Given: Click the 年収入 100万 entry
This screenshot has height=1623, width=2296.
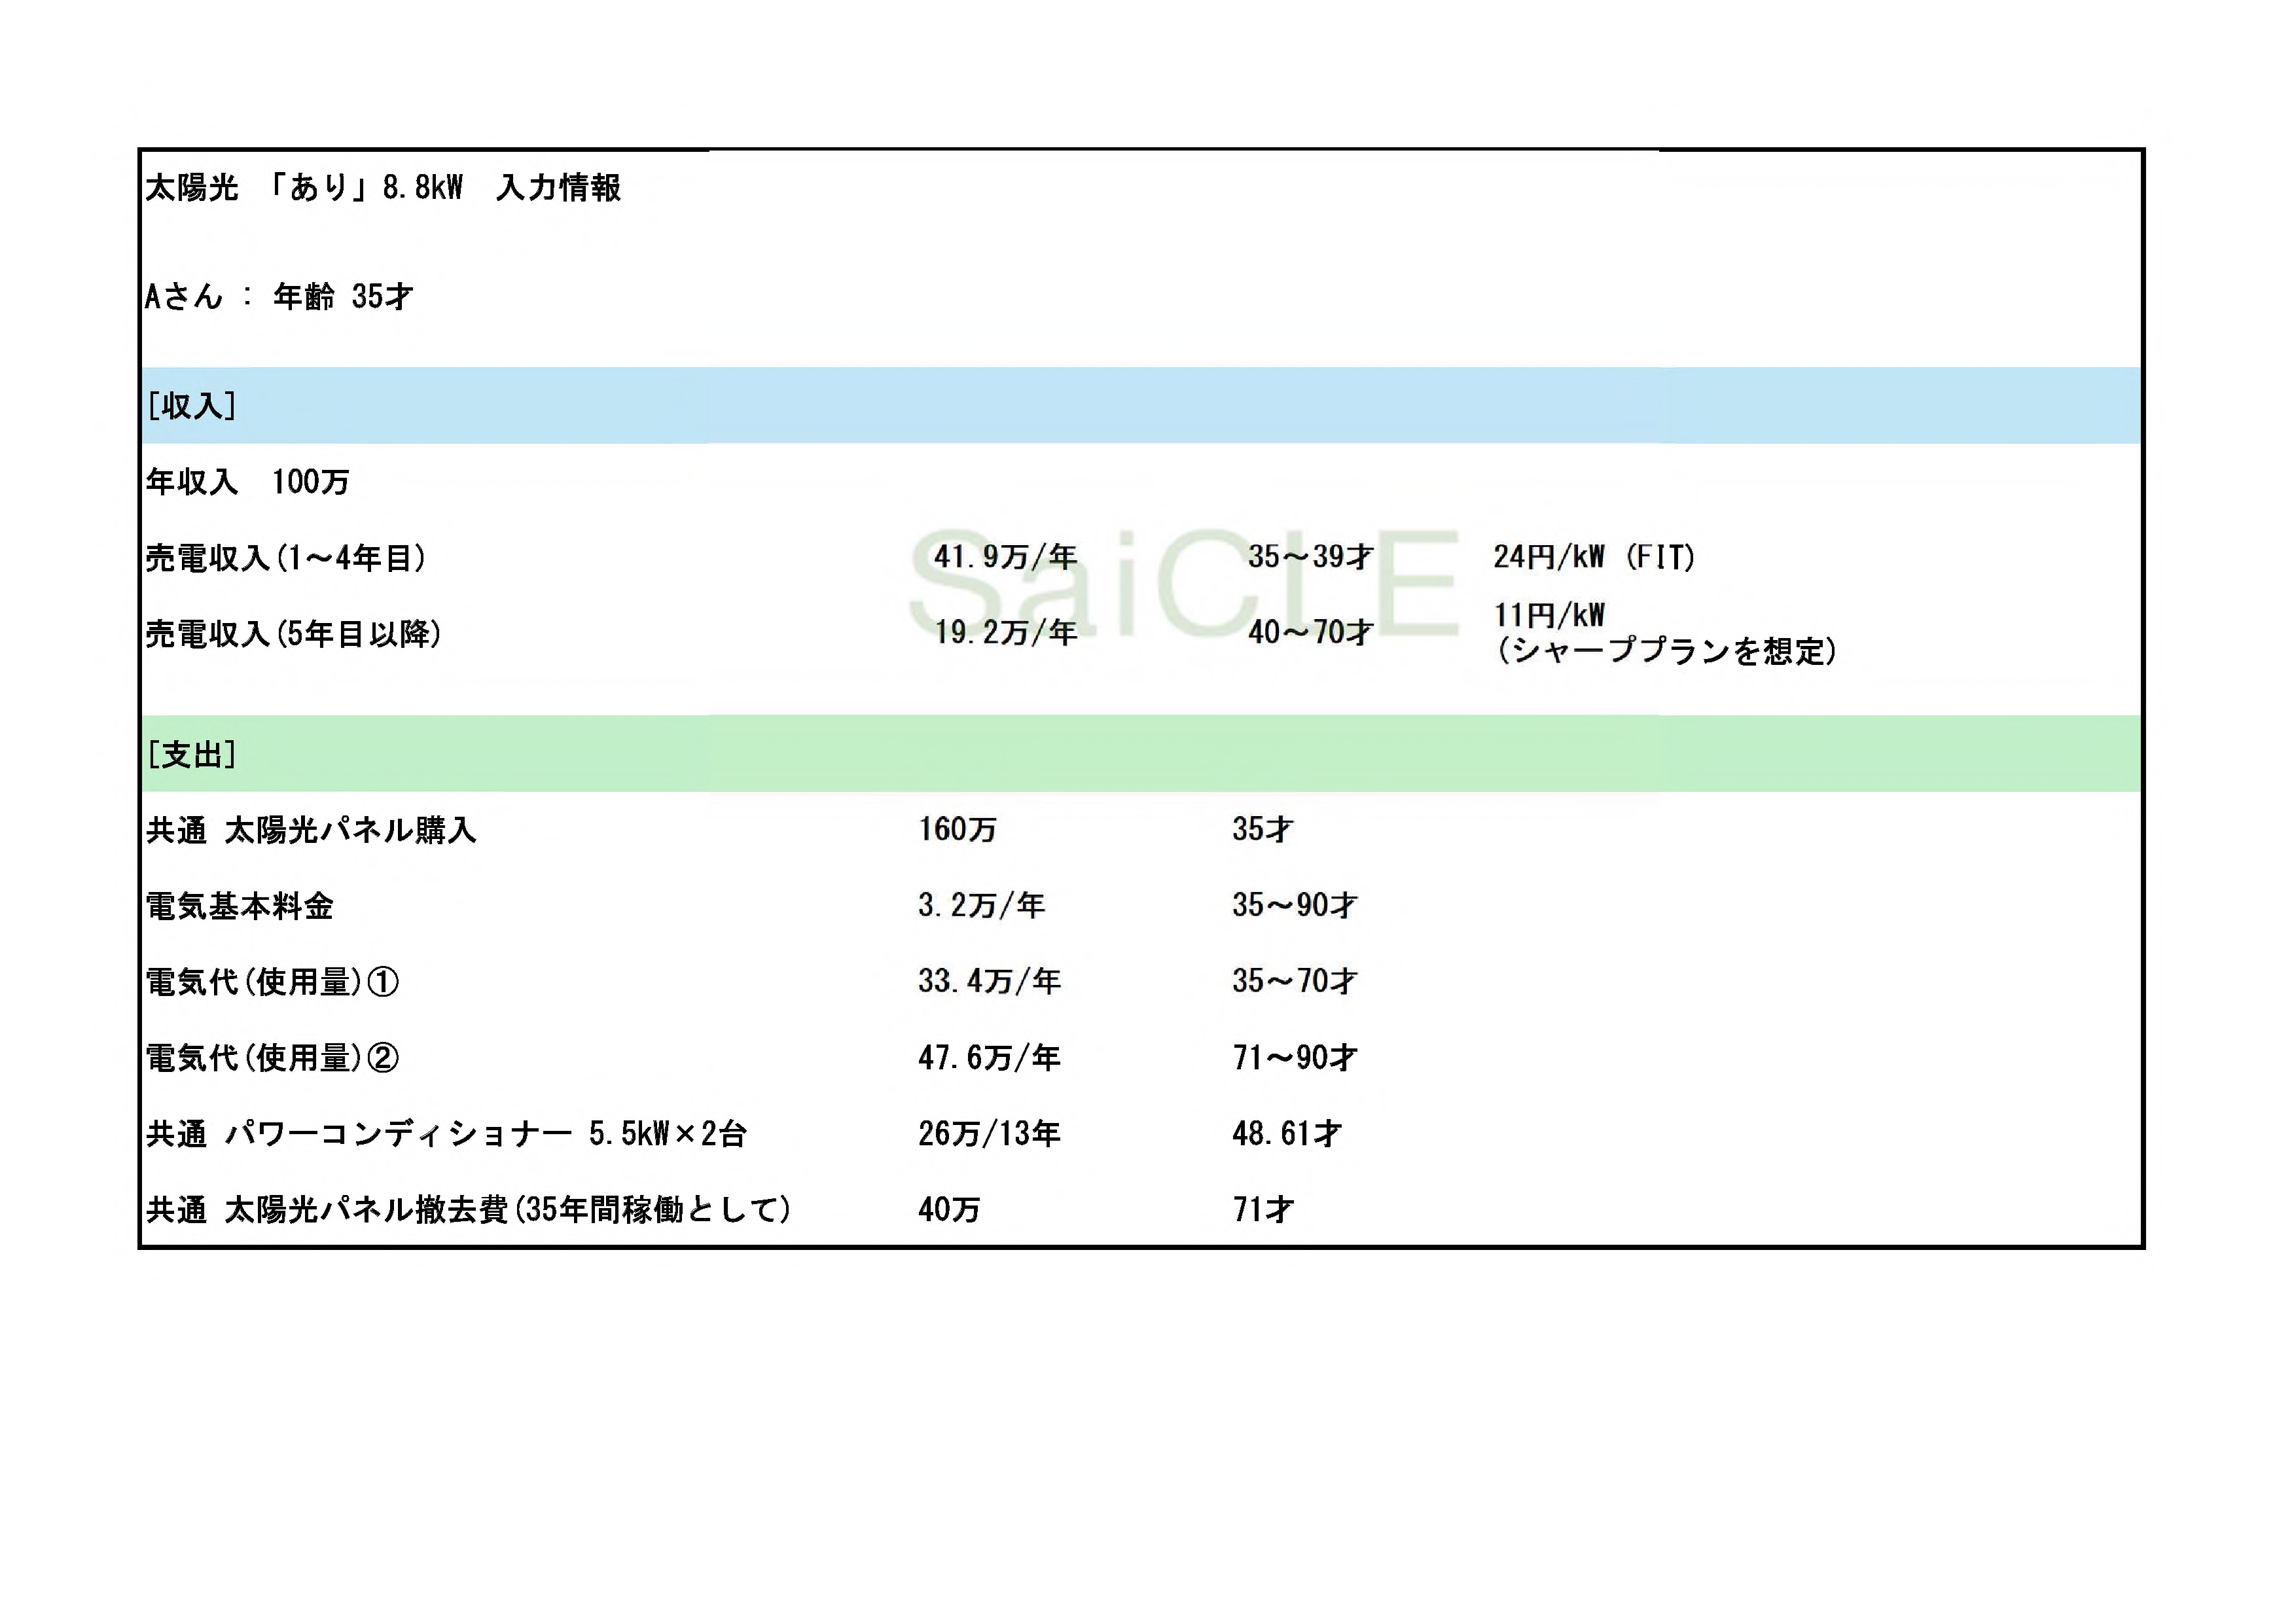Looking at the screenshot, I should 247,482.
